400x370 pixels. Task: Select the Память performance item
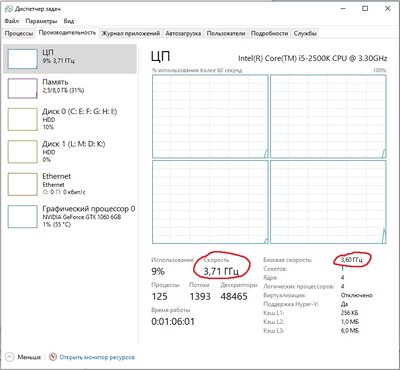70,88
